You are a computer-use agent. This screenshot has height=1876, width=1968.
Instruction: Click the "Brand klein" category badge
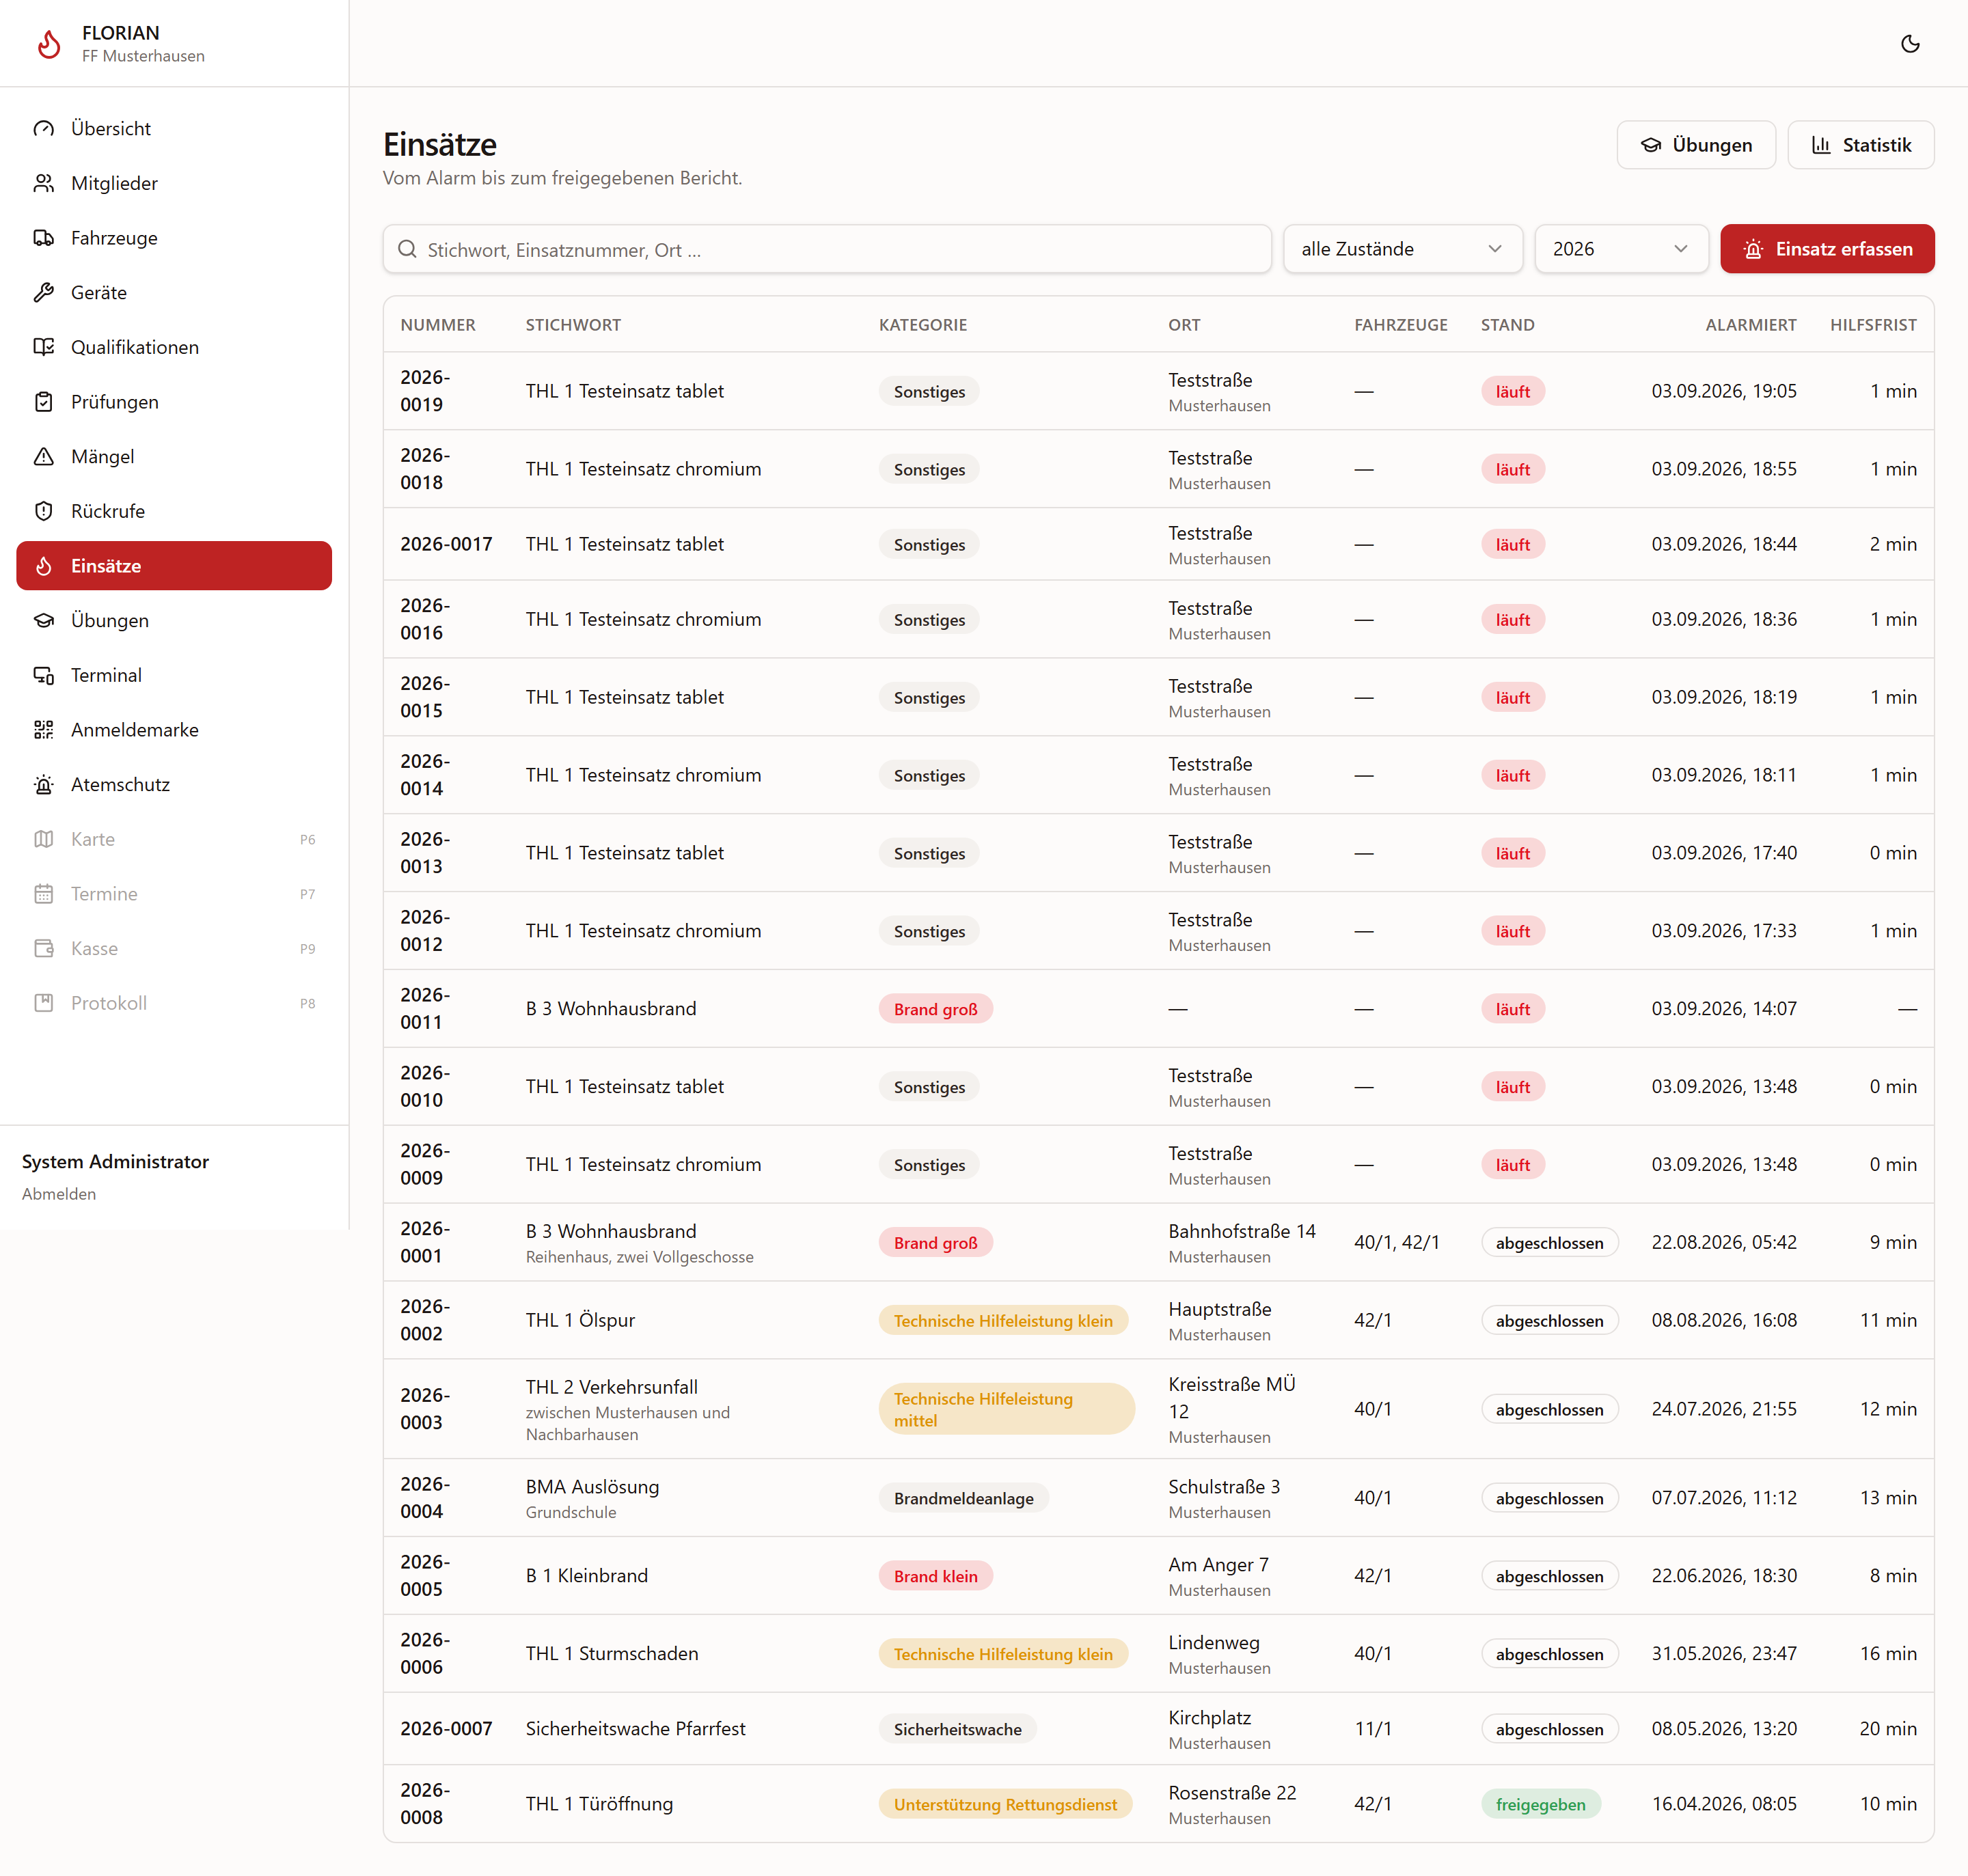[935, 1576]
